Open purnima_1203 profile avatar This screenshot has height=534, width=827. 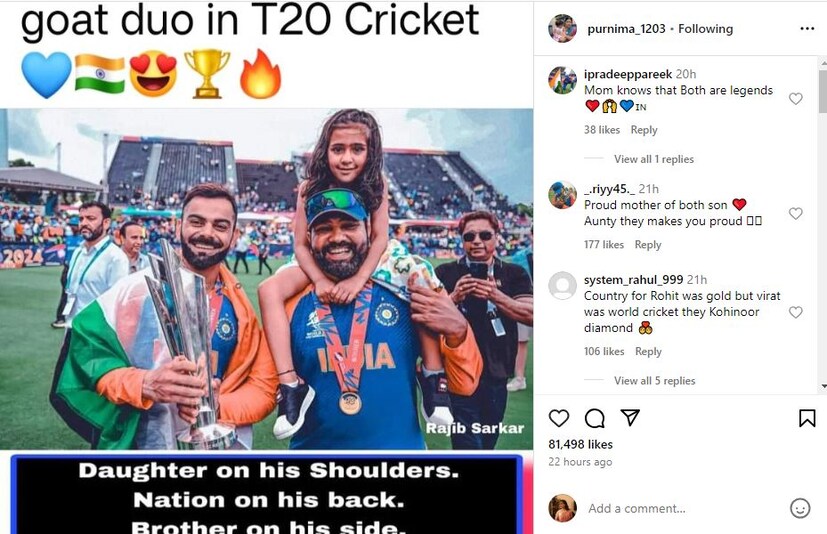pyautogui.click(x=562, y=28)
